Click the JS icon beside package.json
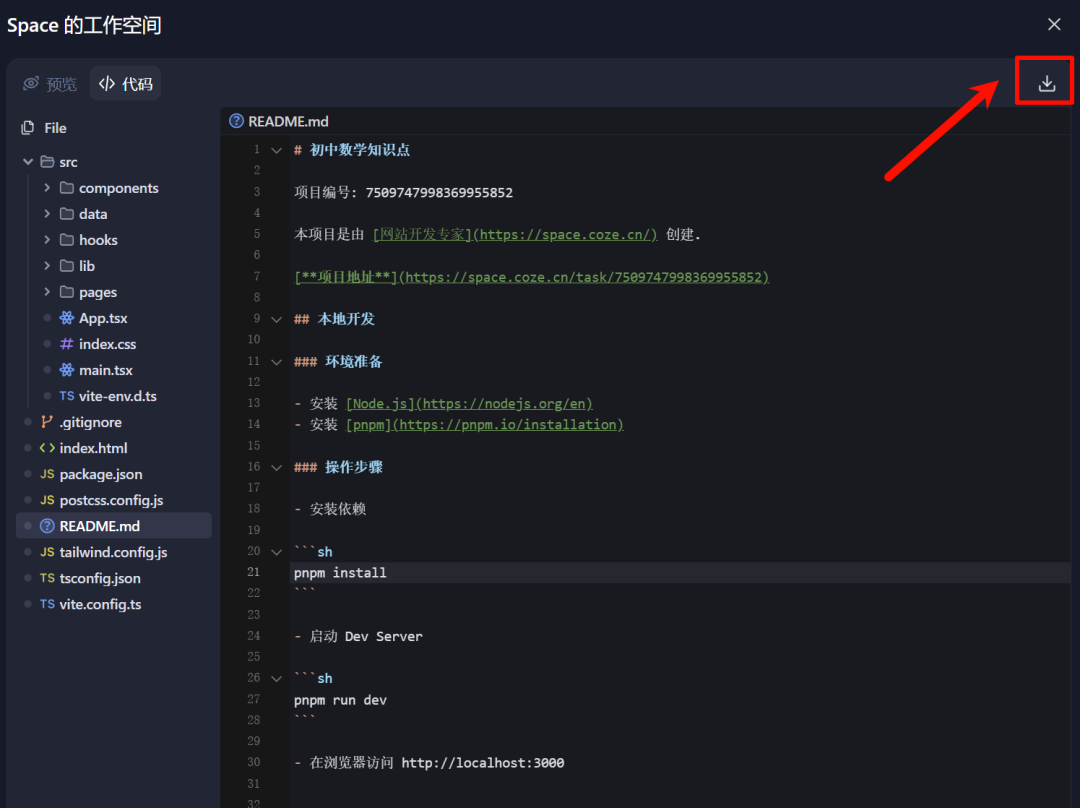The height and width of the screenshot is (808, 1080). [47, 474]
